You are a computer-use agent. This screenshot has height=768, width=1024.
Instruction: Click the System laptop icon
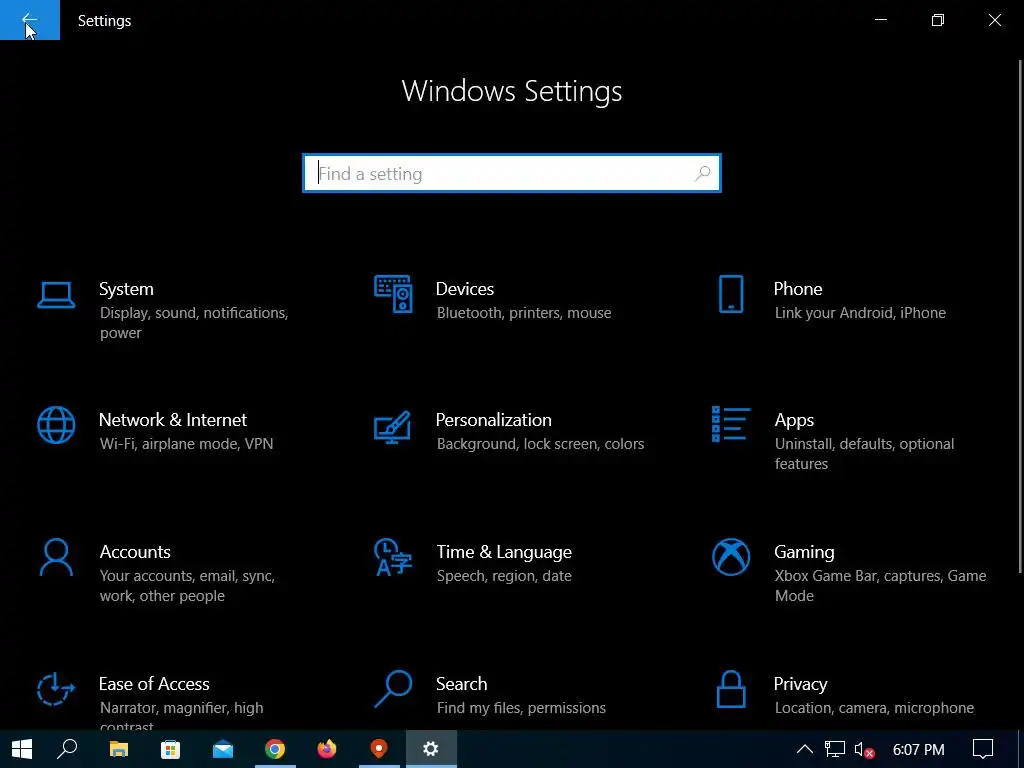click(x=56, y=295)
